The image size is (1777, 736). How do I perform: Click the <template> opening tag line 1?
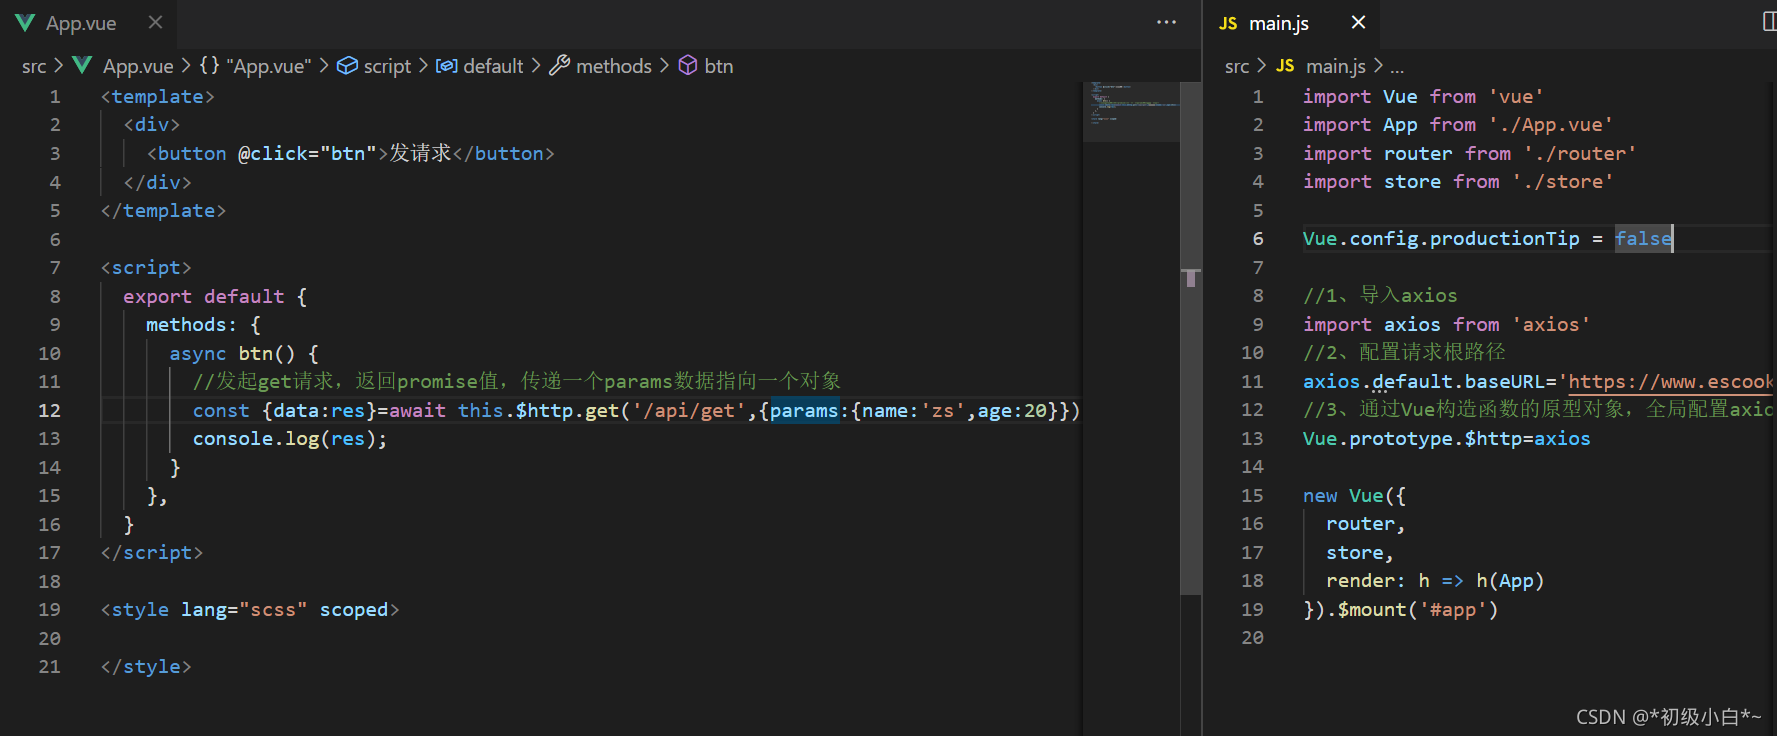[x=157, y=97]
